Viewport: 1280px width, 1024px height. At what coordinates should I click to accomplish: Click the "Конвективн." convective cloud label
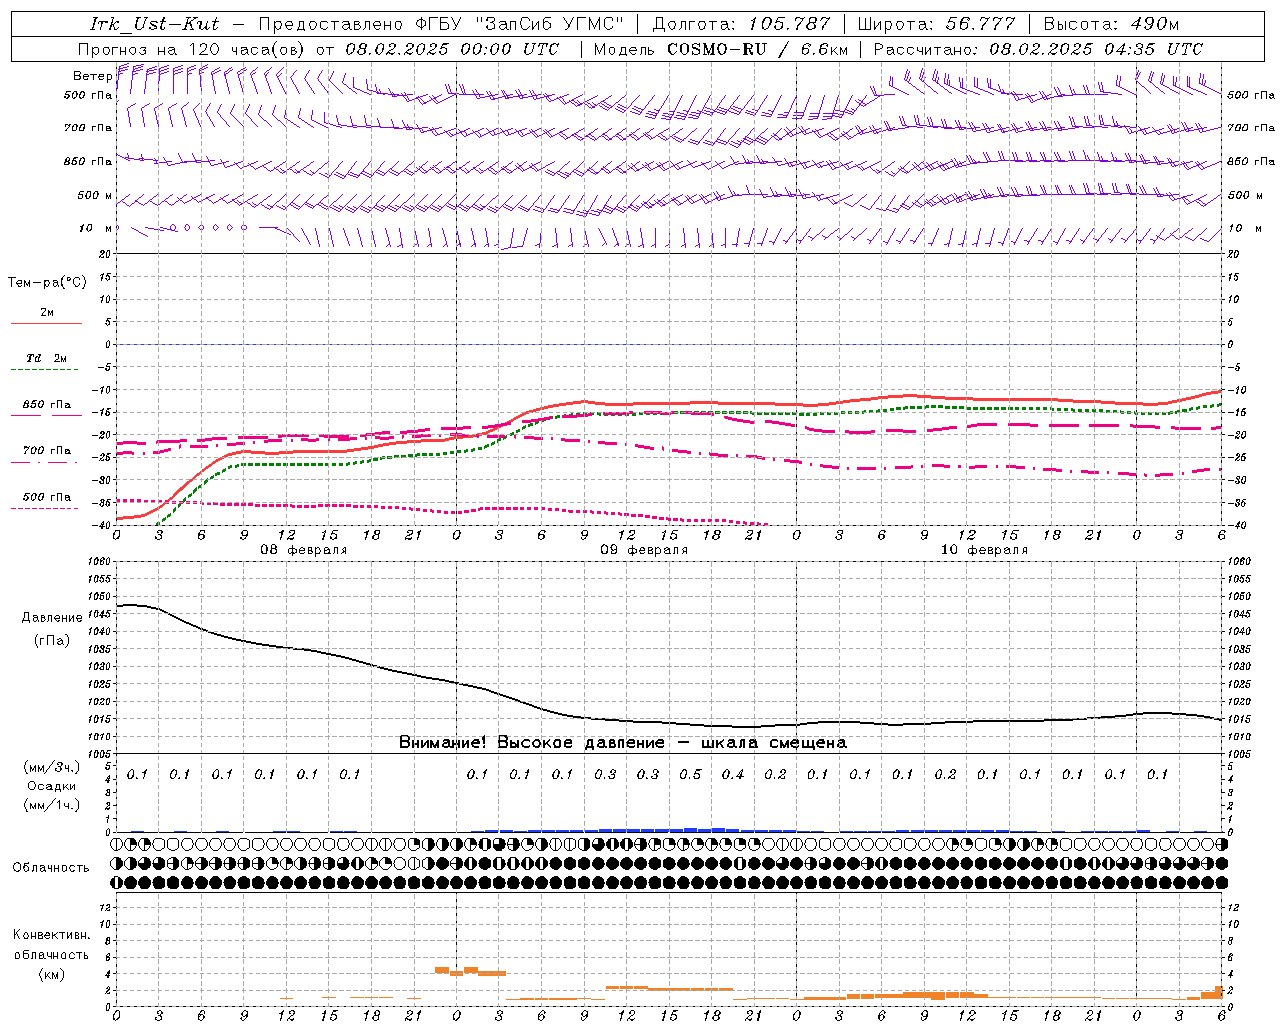coord(51,935)
